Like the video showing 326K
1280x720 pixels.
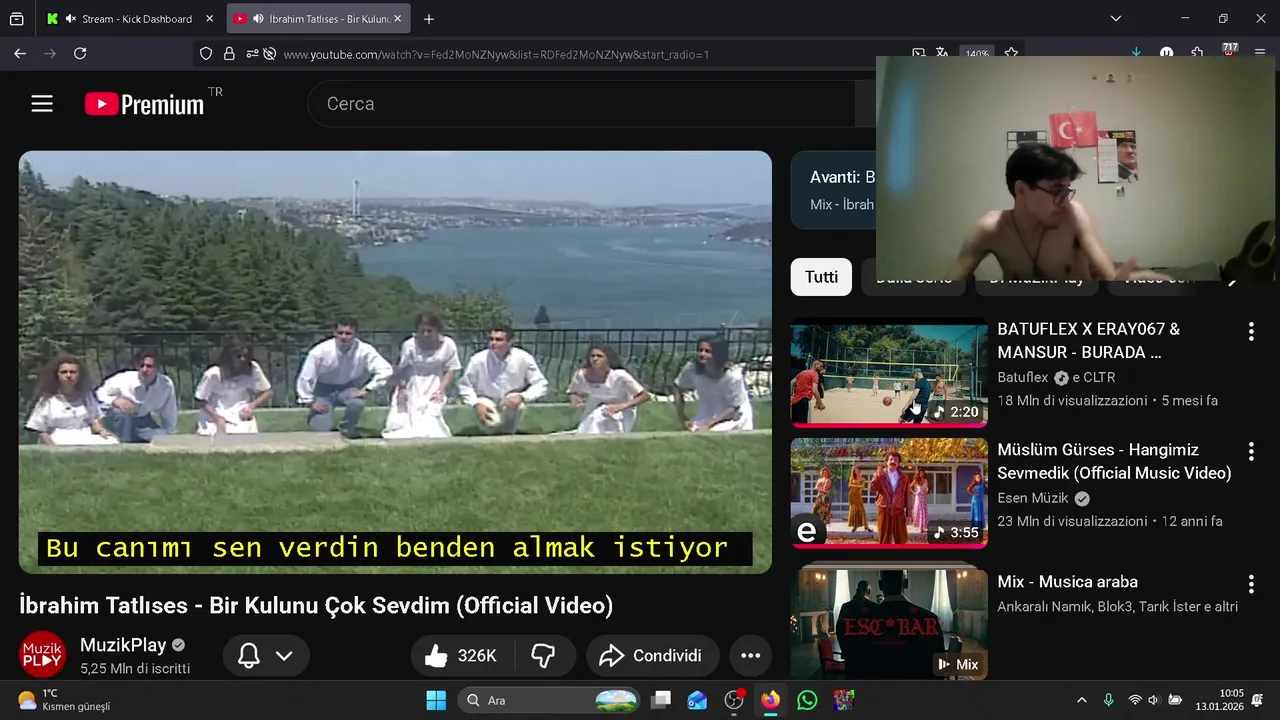[461, 656]
